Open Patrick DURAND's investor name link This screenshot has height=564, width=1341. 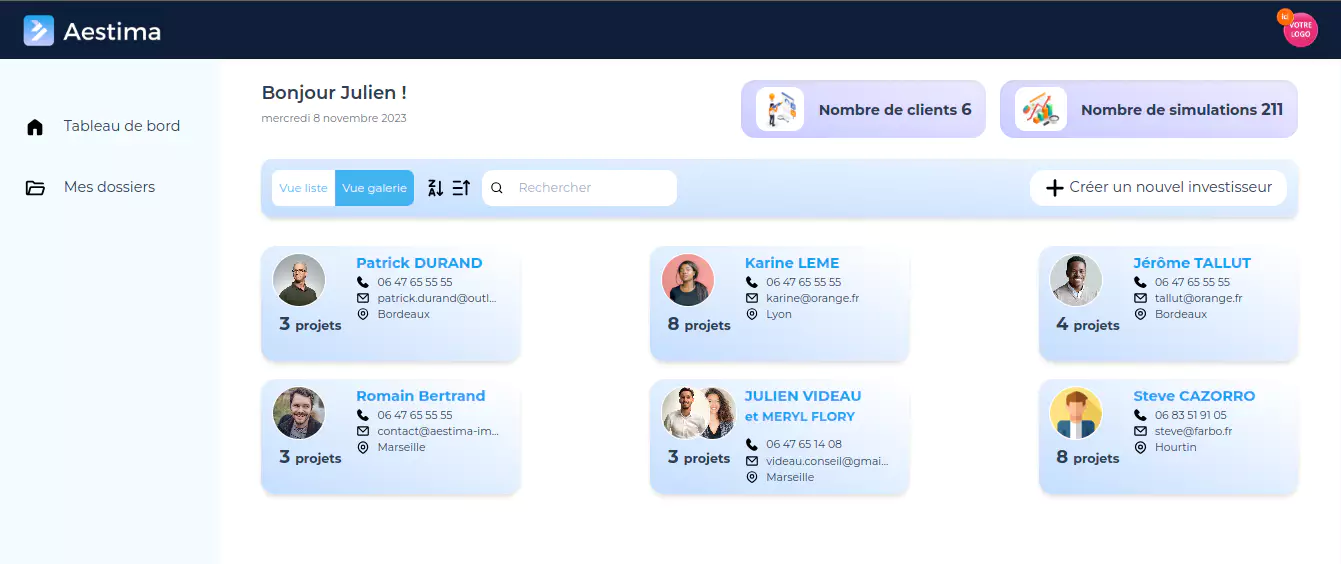(419, 263)
